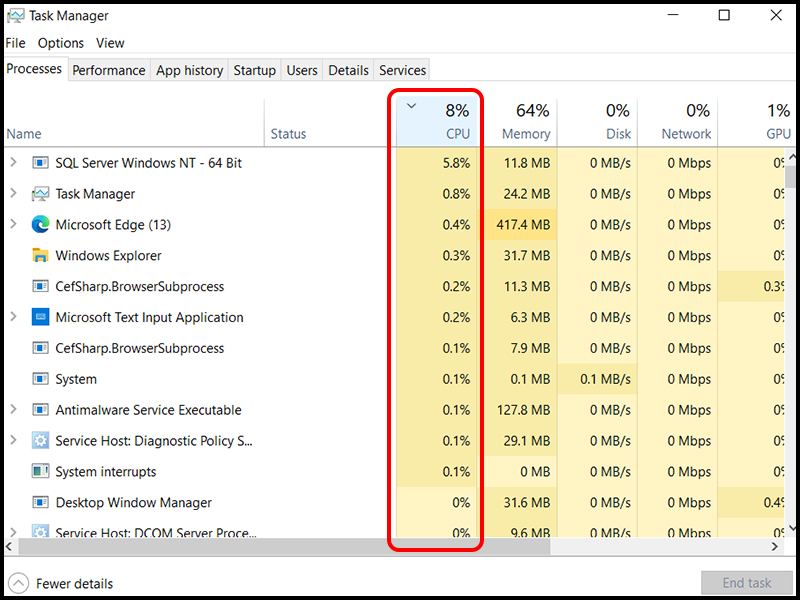Viewport: 800px width, 600px height.
Task: Select the Microsoft Edge icon in the list
Action: coord(41,224)
